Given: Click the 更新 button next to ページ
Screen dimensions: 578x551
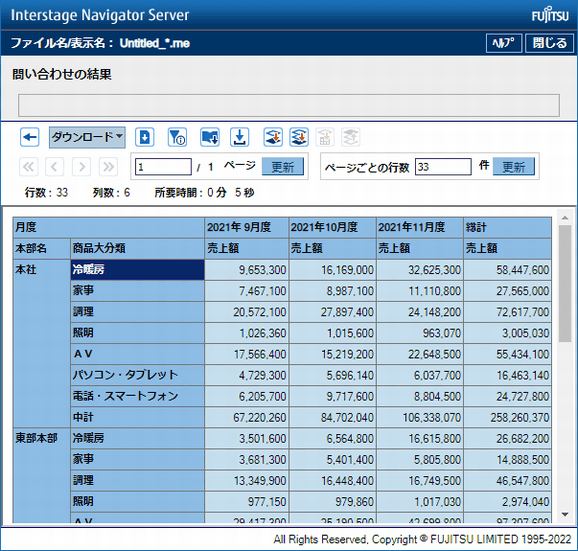Looking at the screenshot, I should pyautogui.click(x=283, y=167).
